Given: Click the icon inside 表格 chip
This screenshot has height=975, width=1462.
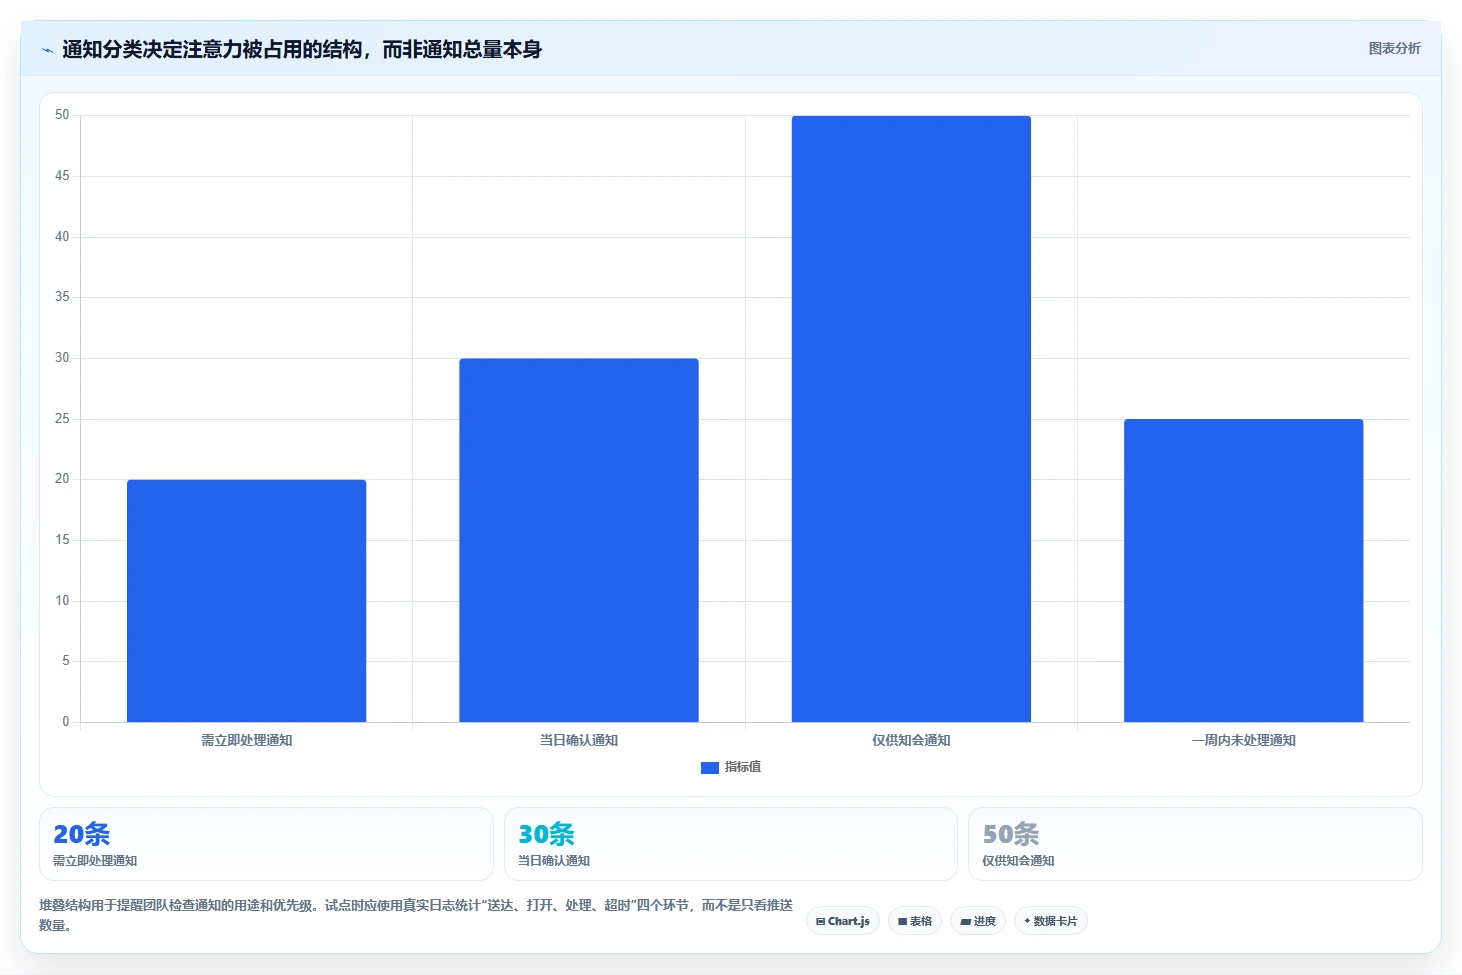Looking at the screenshot, I should pyautogui.click(x=902, y=922).
